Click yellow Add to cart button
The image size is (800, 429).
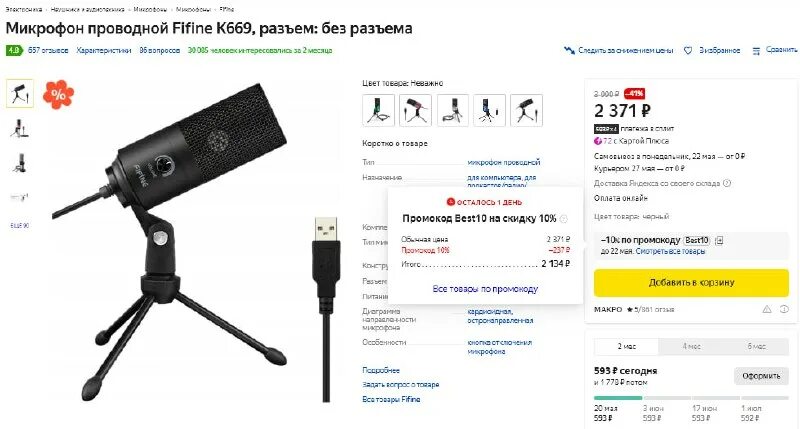click(x=691, y=283)
